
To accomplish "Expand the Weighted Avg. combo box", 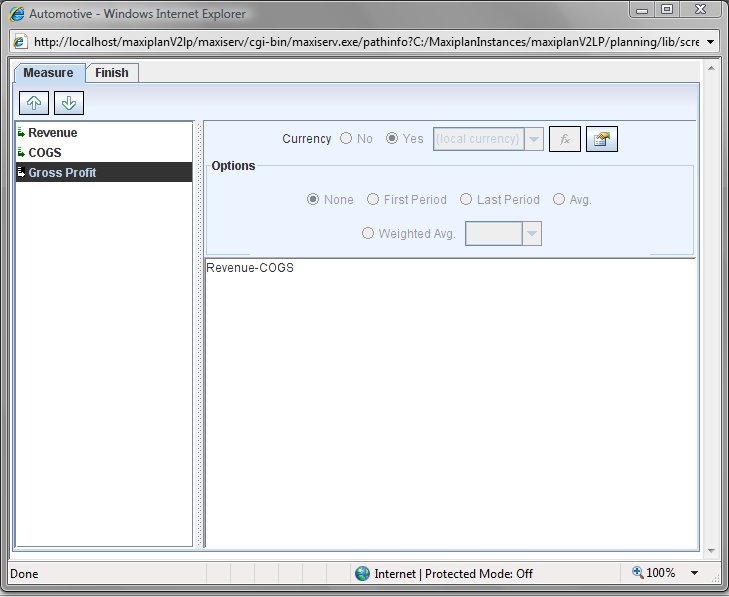I will pyautogui.click(x=532, y=233).
